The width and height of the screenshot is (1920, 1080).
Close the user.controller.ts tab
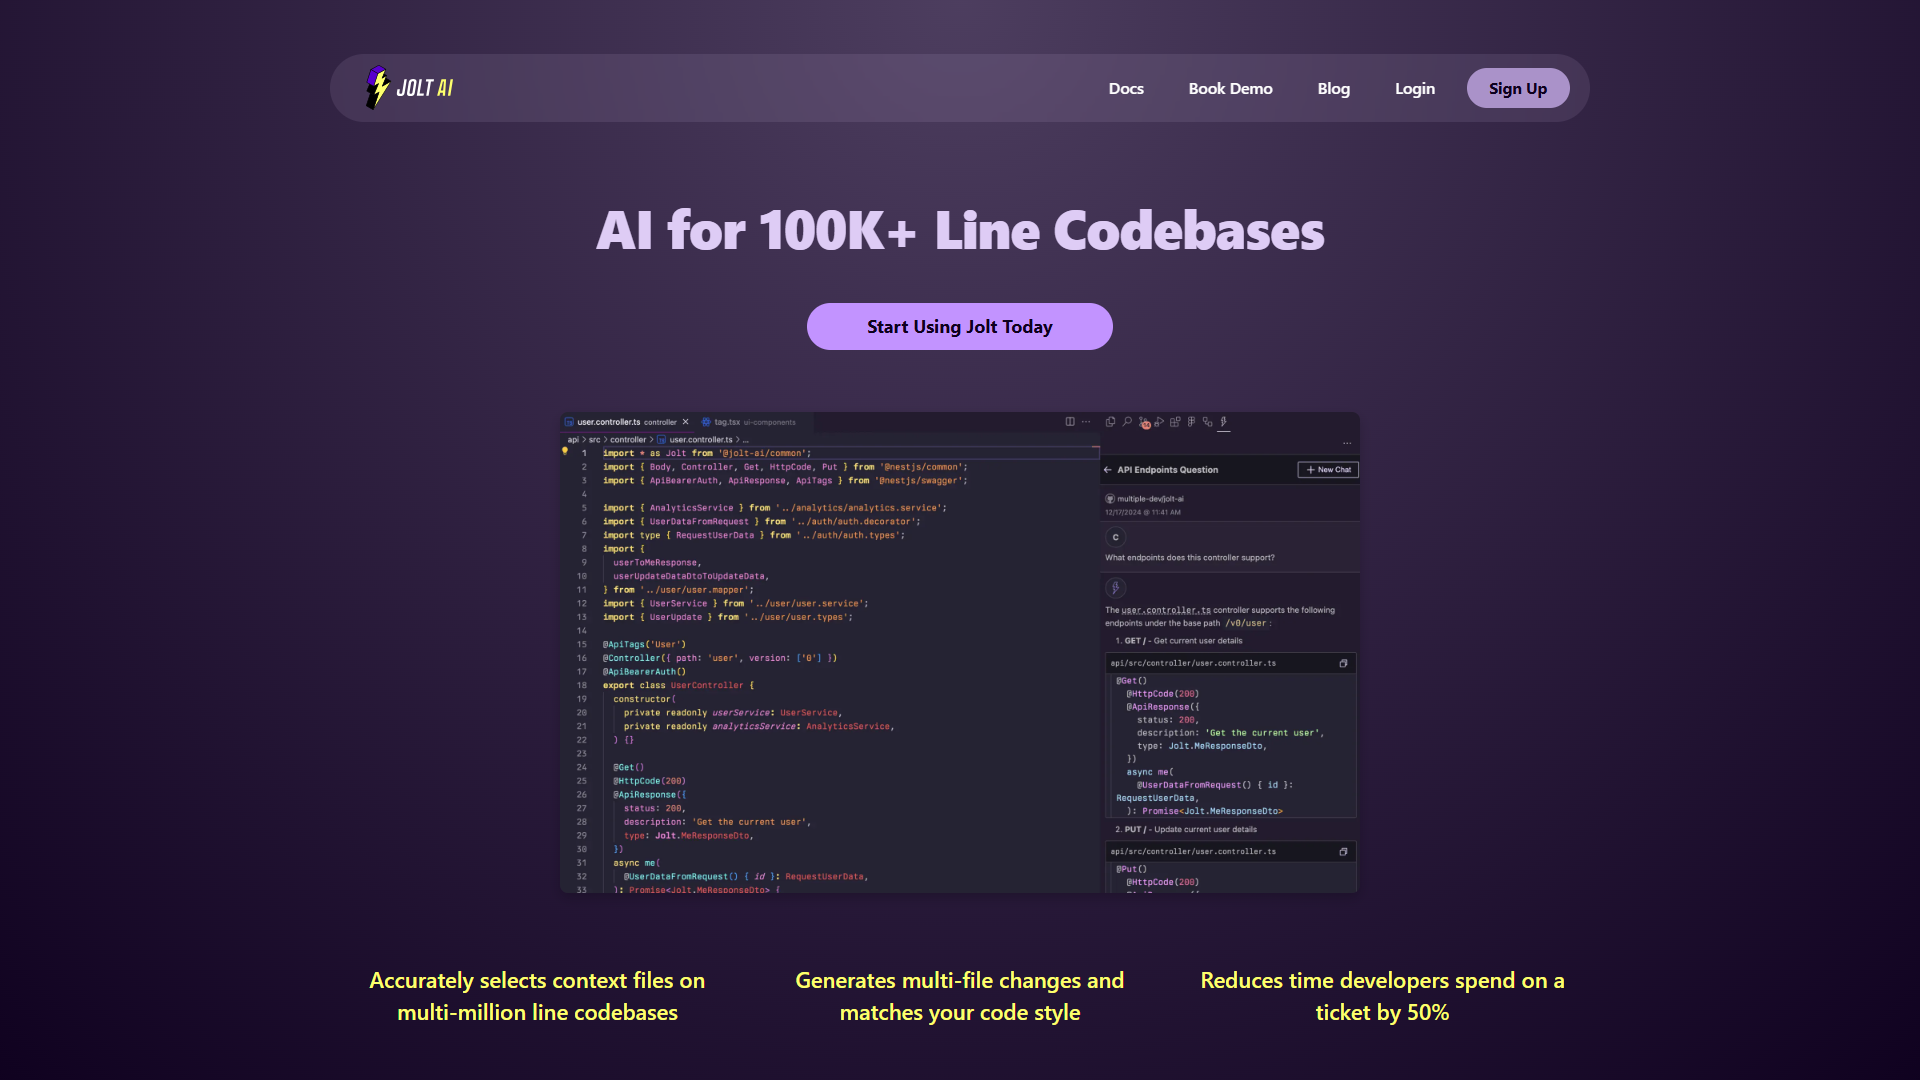coord(685,422)
